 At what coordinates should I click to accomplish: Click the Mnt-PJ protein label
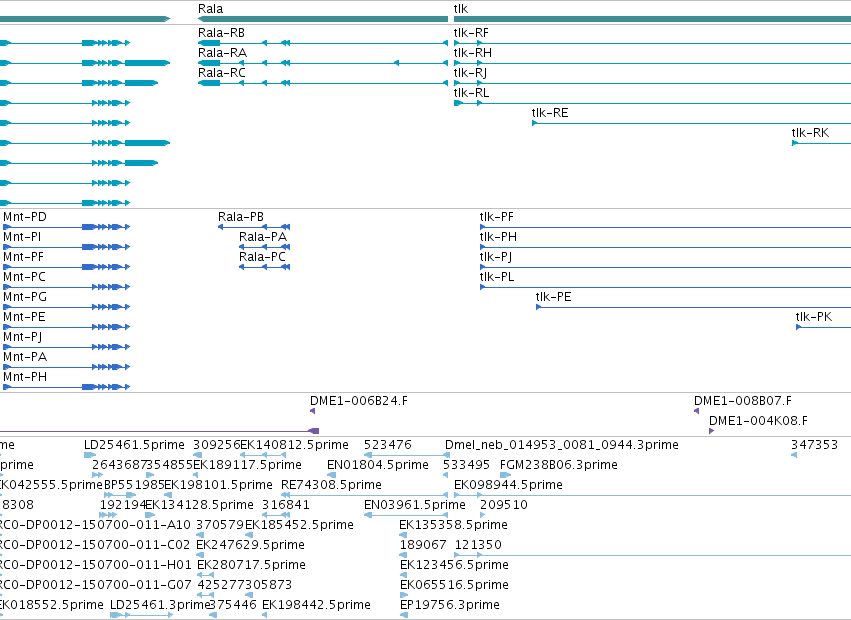click(22, 338)
